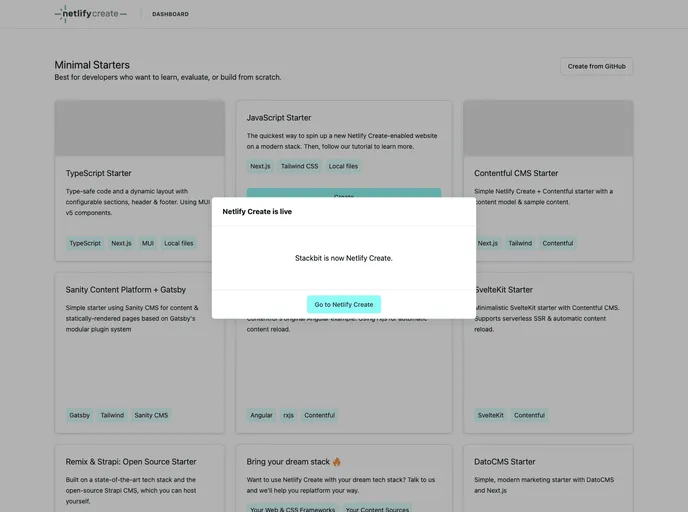The width and height of the screenshot is (688, 512).
Task: Click the Angular tag chip
Action: click(x=261, y=415)
